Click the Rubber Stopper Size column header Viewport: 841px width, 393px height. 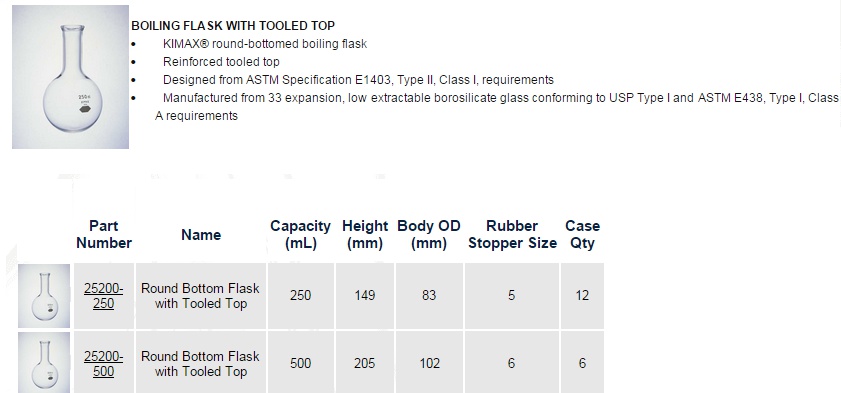[512, 234]
